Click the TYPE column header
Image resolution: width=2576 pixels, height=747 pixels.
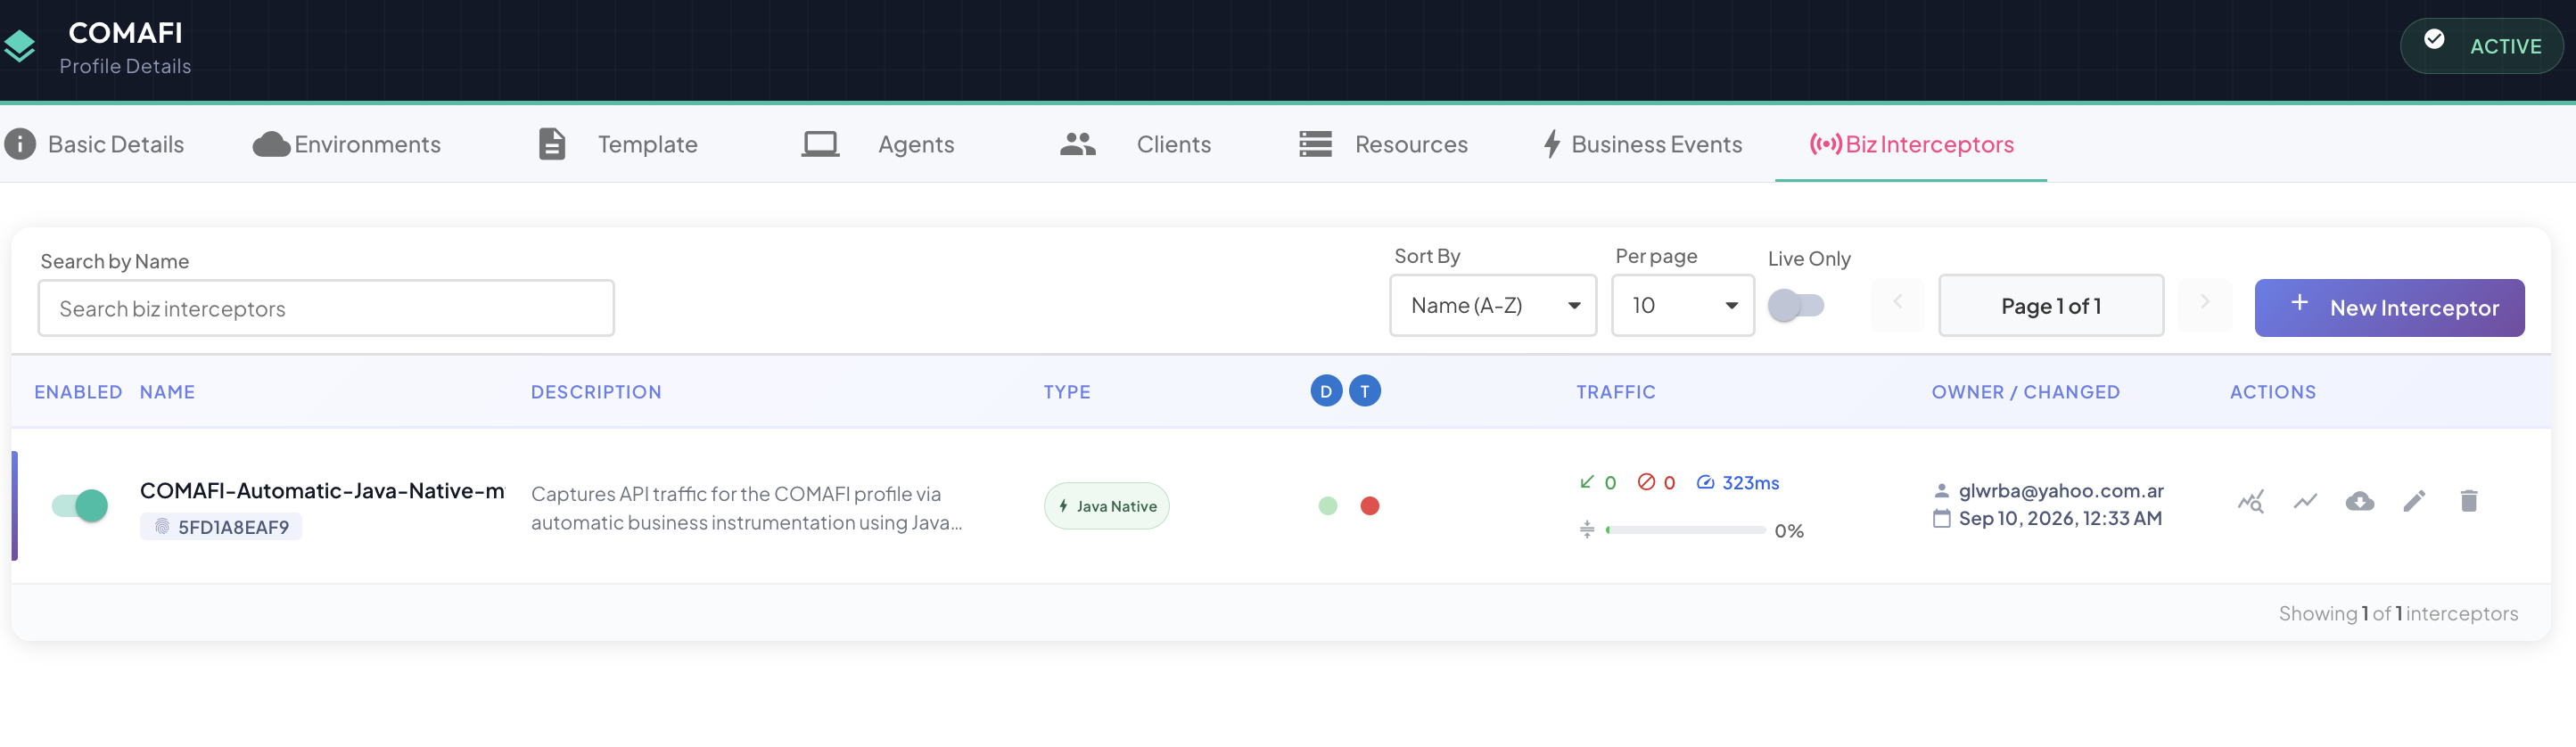tap(1067, 392)
